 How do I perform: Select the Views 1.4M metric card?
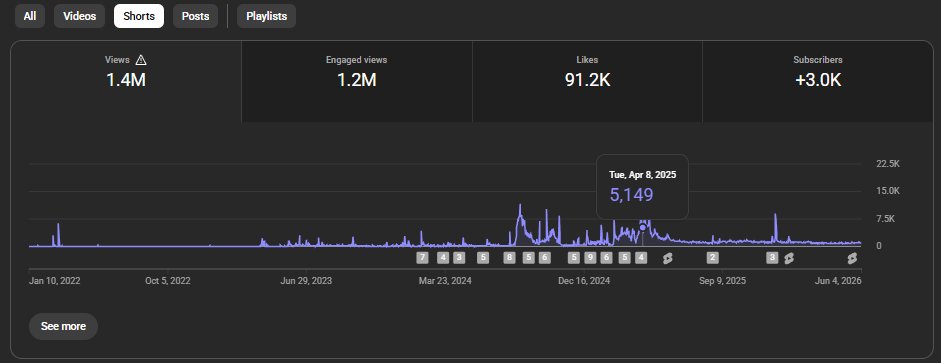point(126,82)
